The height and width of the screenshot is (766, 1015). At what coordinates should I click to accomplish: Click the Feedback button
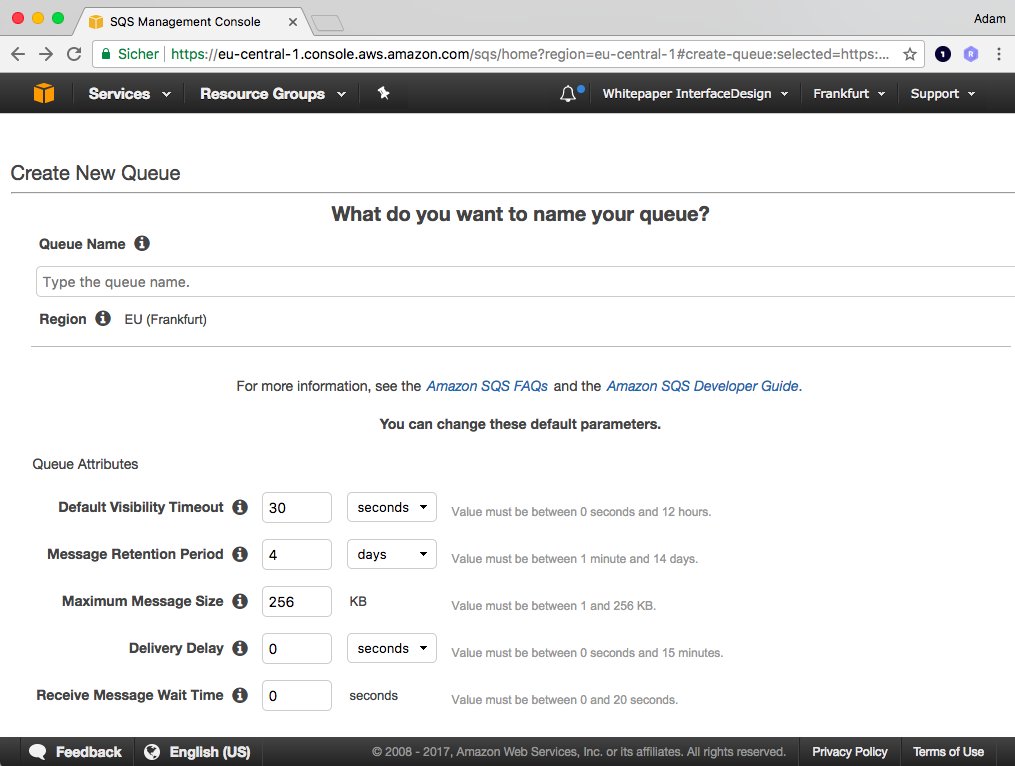tap(76, 752)
